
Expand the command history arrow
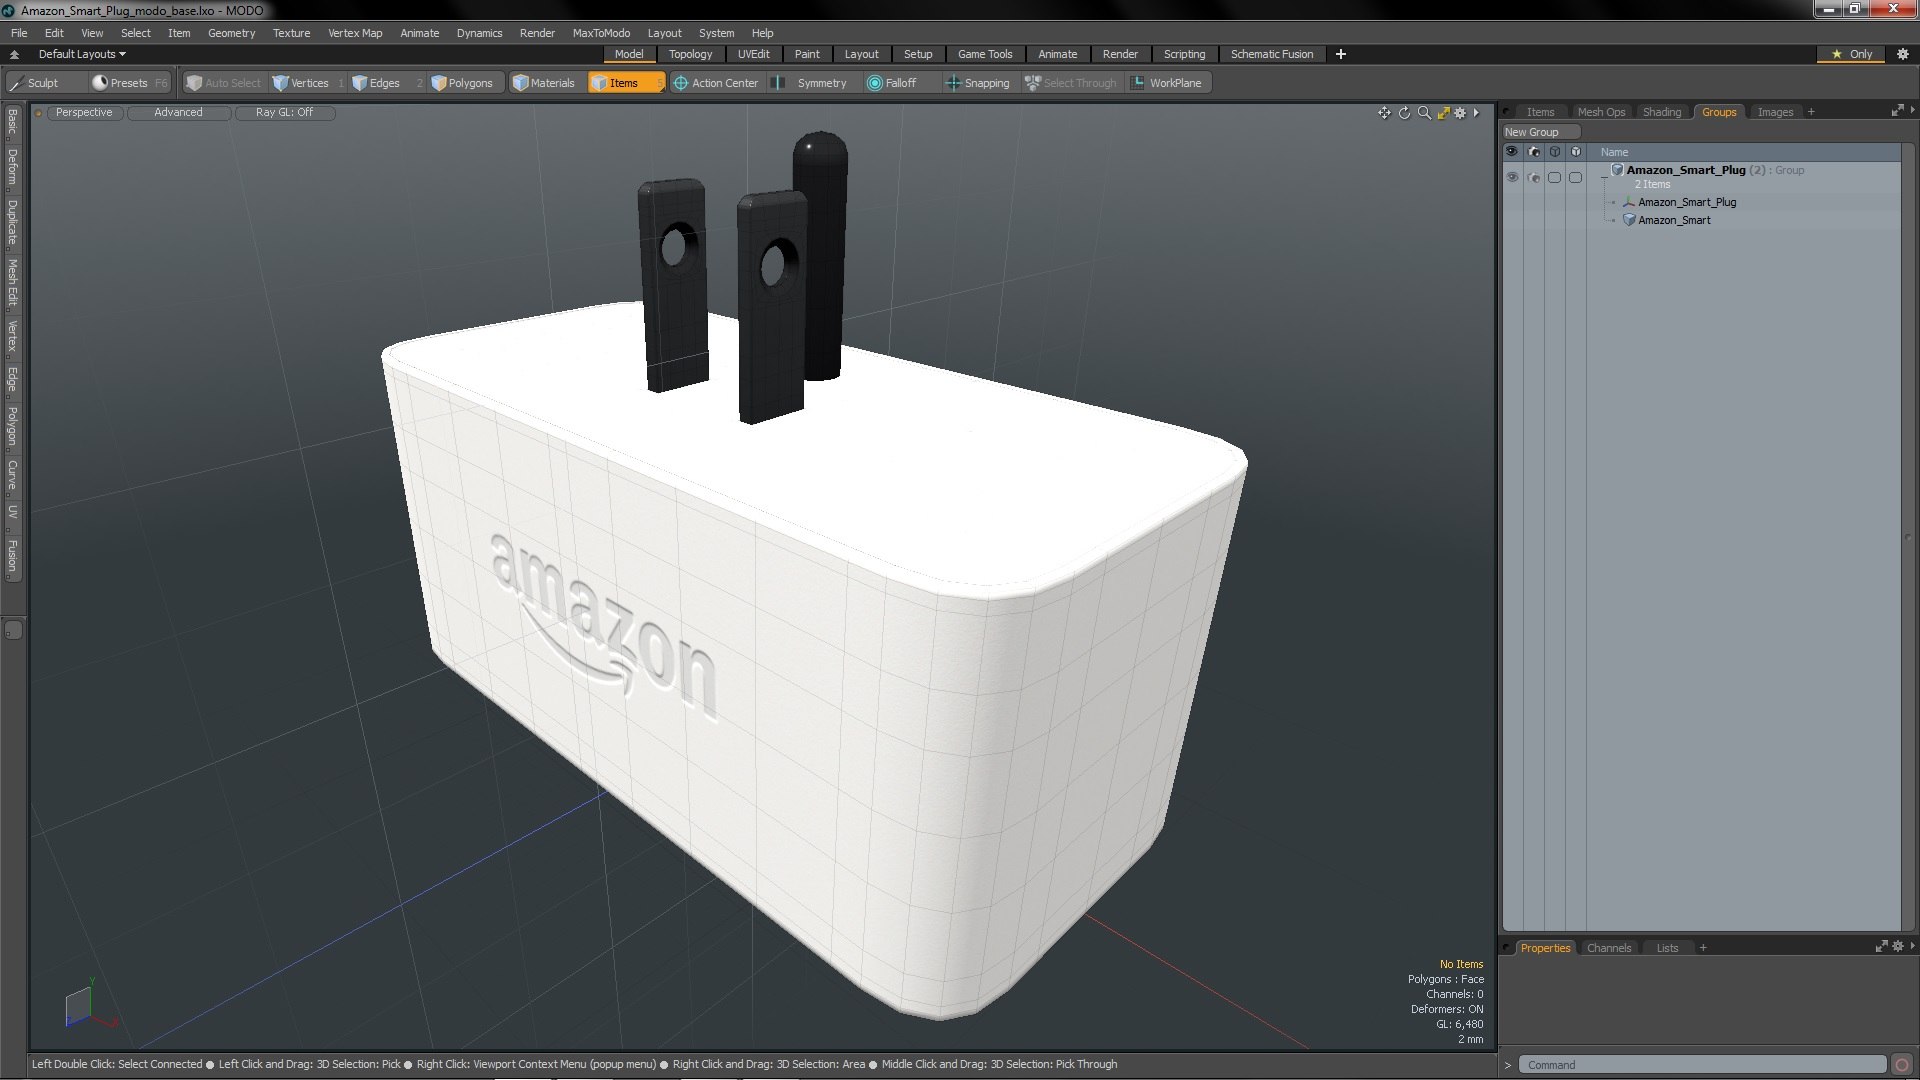[x=1508, y=1065]
